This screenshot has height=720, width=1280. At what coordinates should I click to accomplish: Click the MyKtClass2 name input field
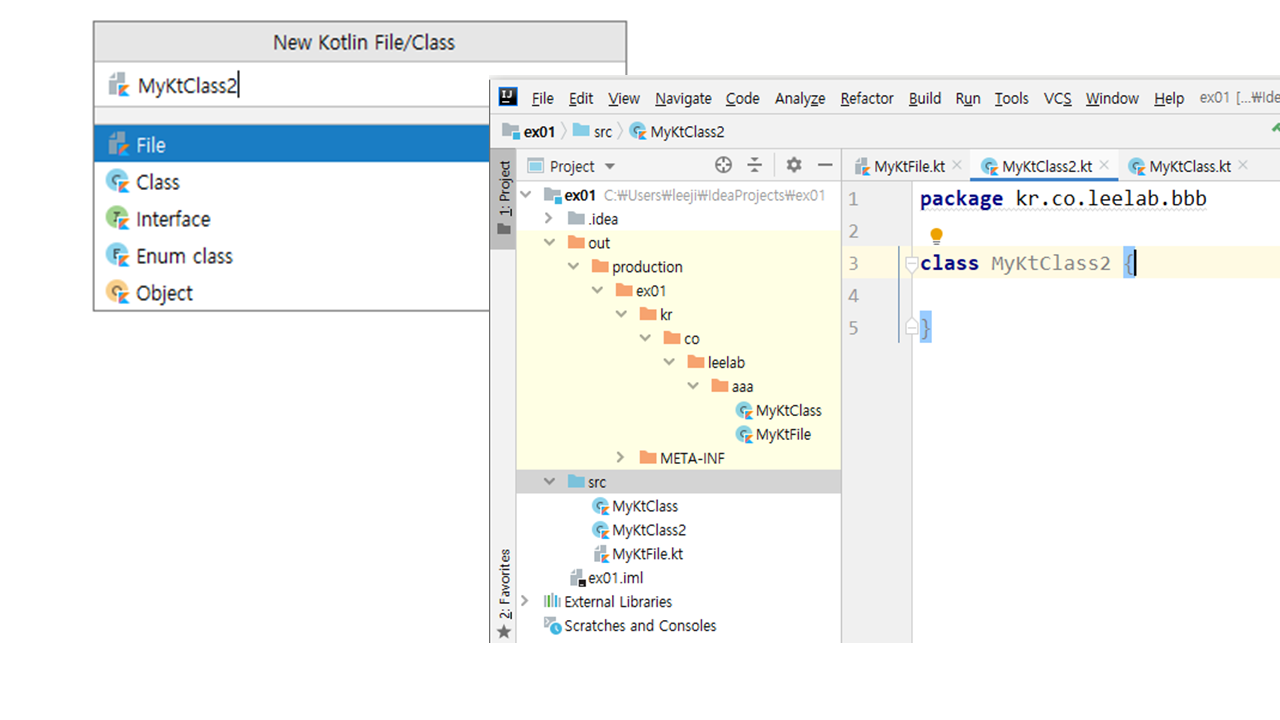[x=300, y=86]
